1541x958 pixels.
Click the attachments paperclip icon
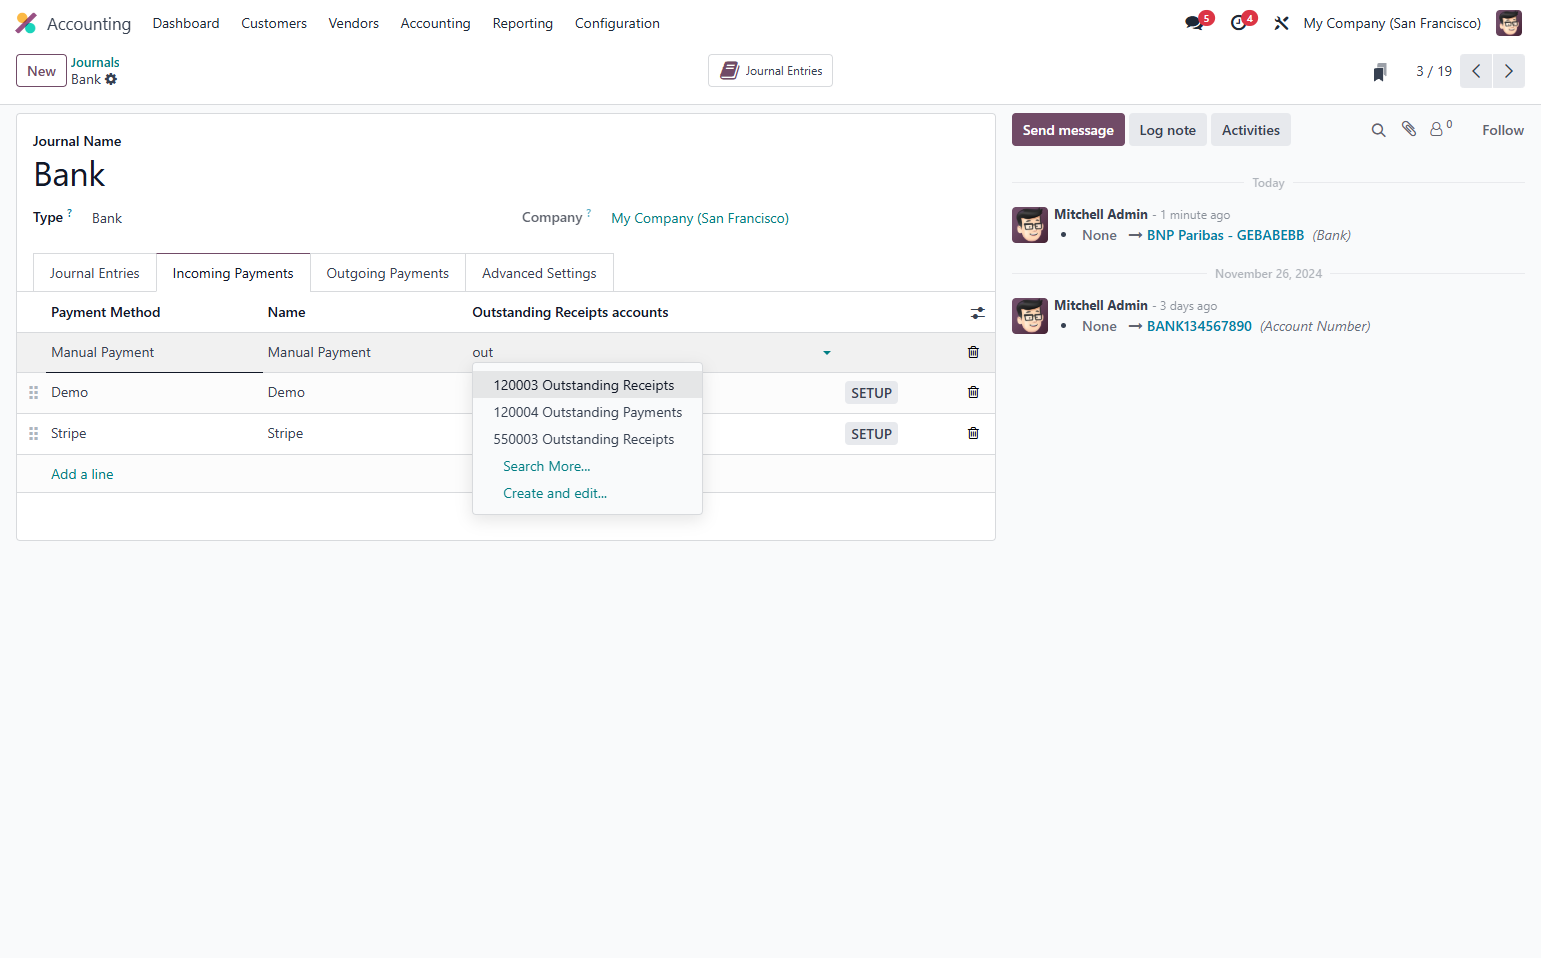(x=1409, y=129)
